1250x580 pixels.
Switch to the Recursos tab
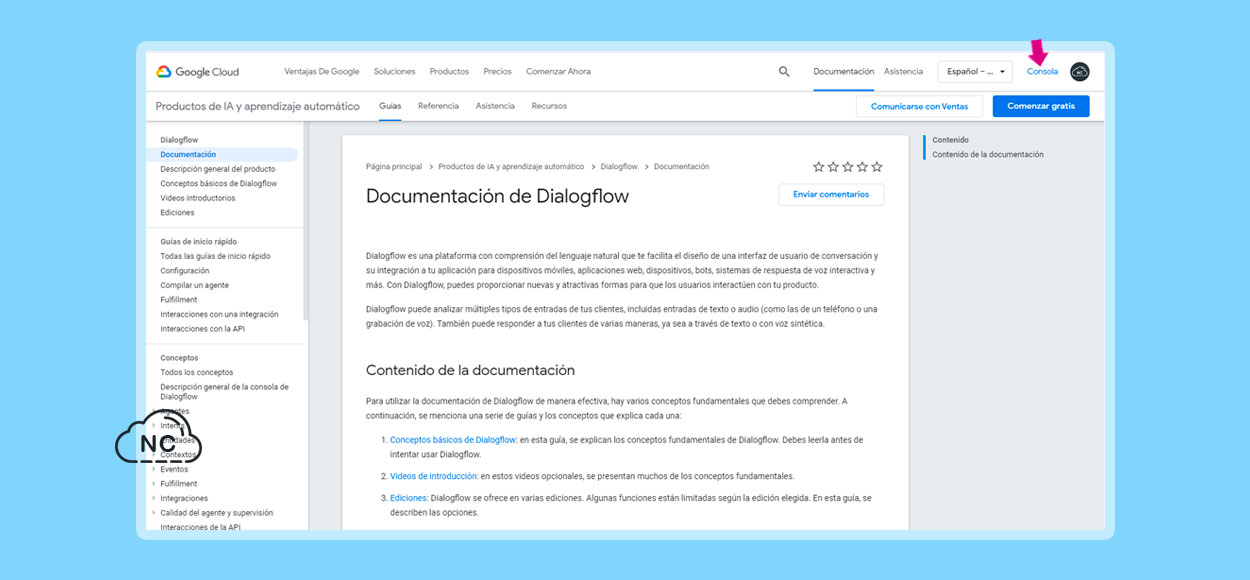click(549, 106)
